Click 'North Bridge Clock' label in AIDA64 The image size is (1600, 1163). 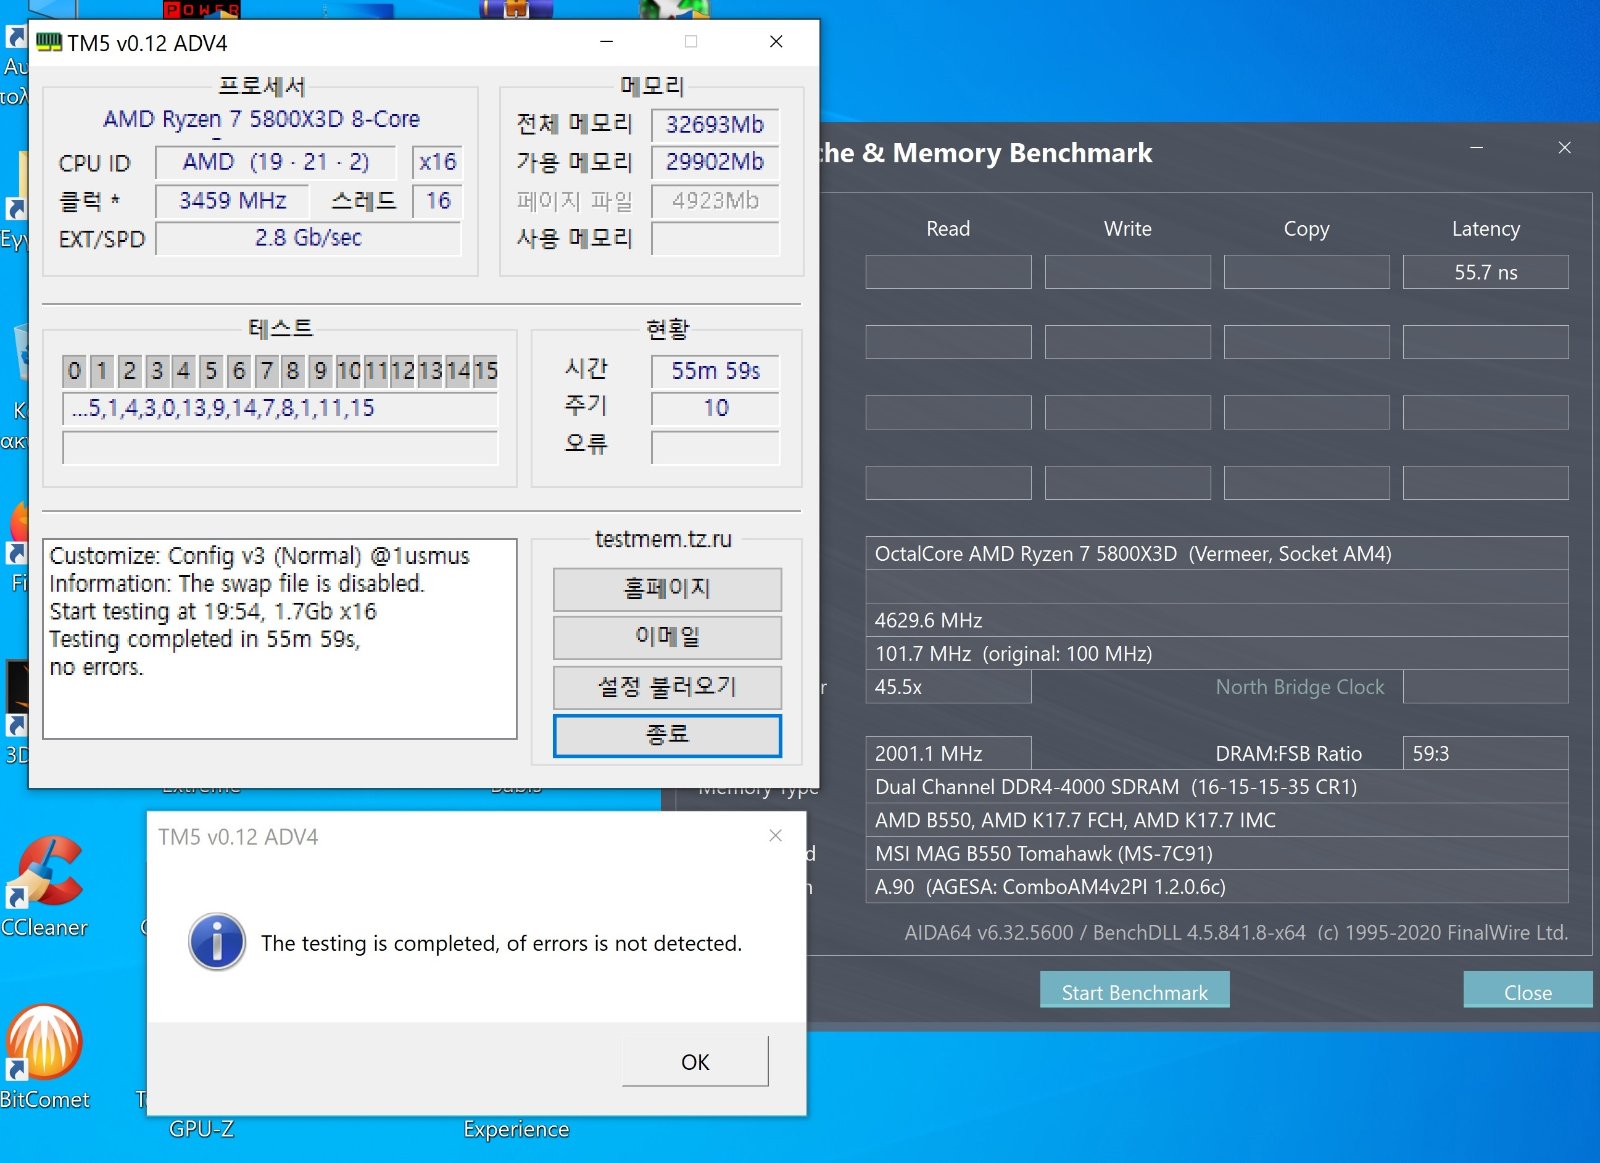pyautogui.click(x=1300, y=687)
